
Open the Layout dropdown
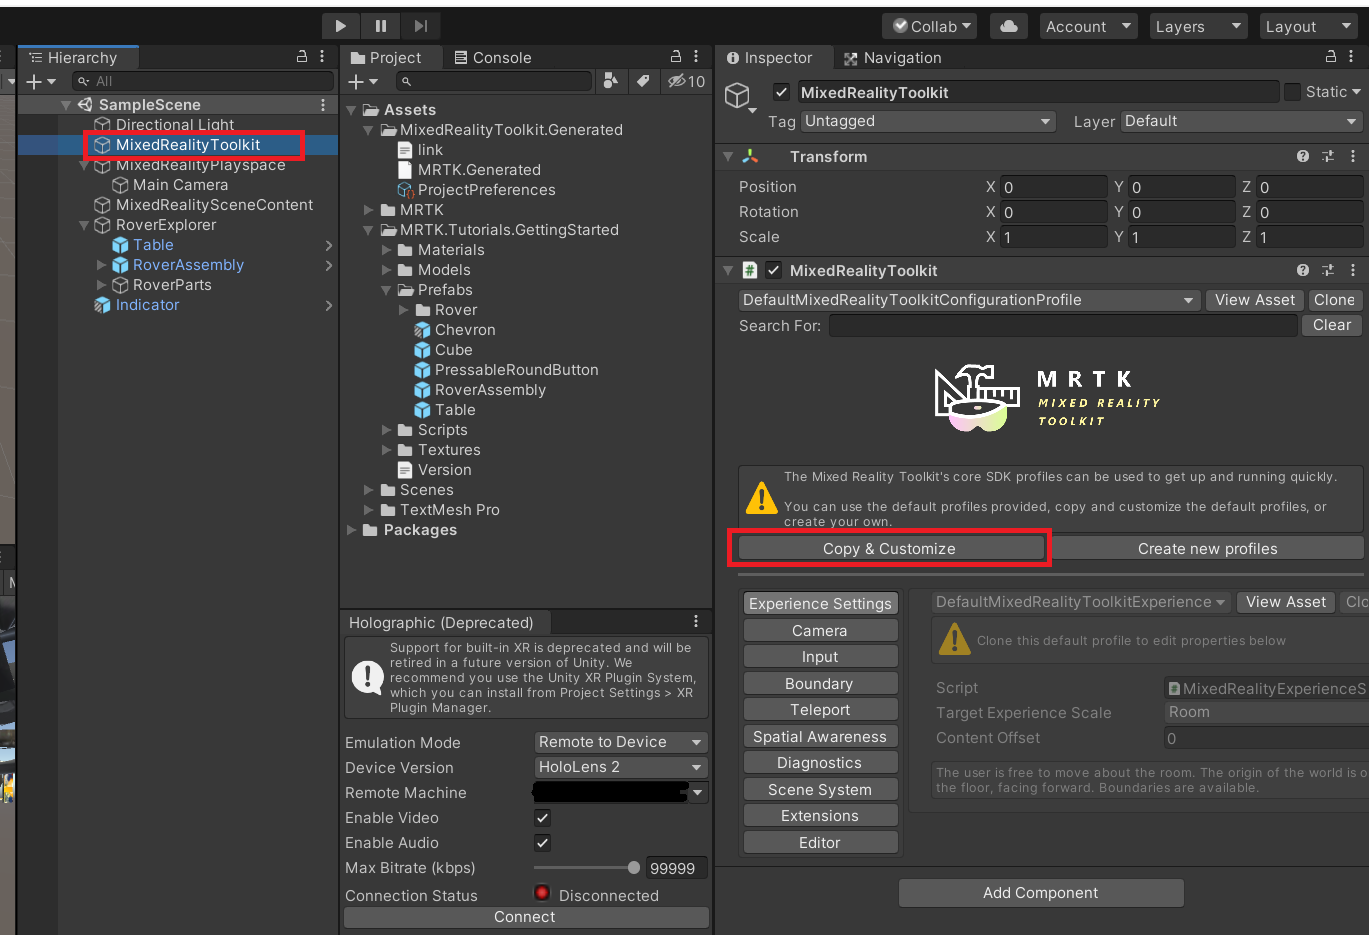coord(1307,26)
